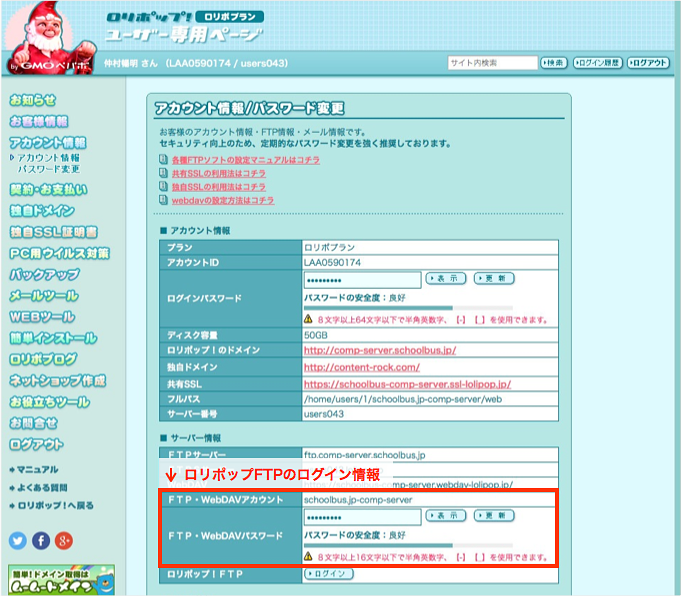Click 更新 button for ログインパスワード
681x596 pixels.
pyautogui.click(x=494, y=278)
